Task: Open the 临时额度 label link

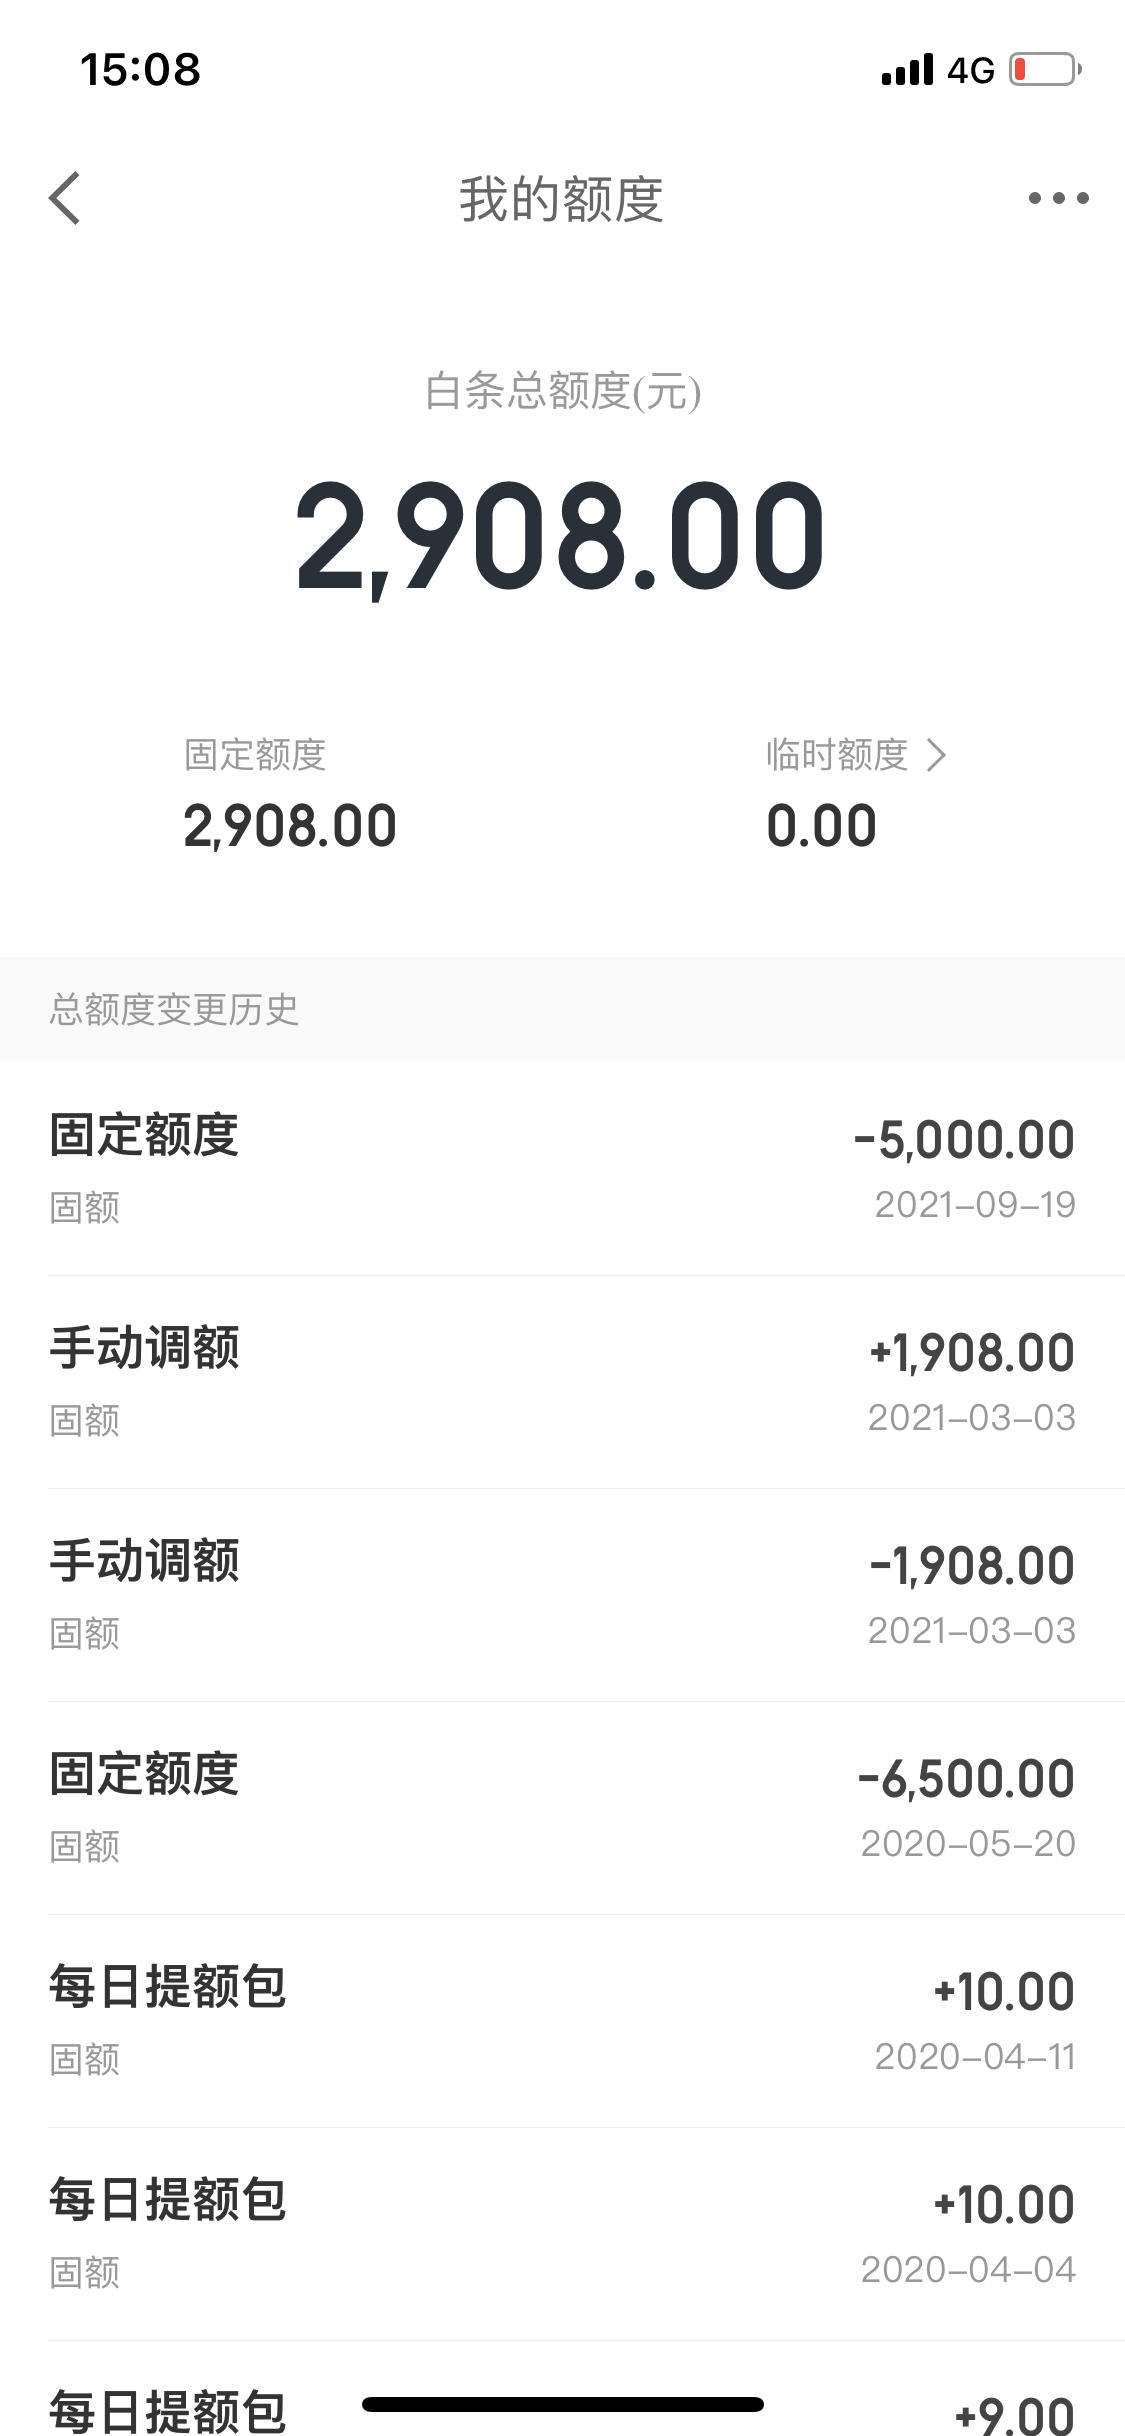Action: coord(836,755)
